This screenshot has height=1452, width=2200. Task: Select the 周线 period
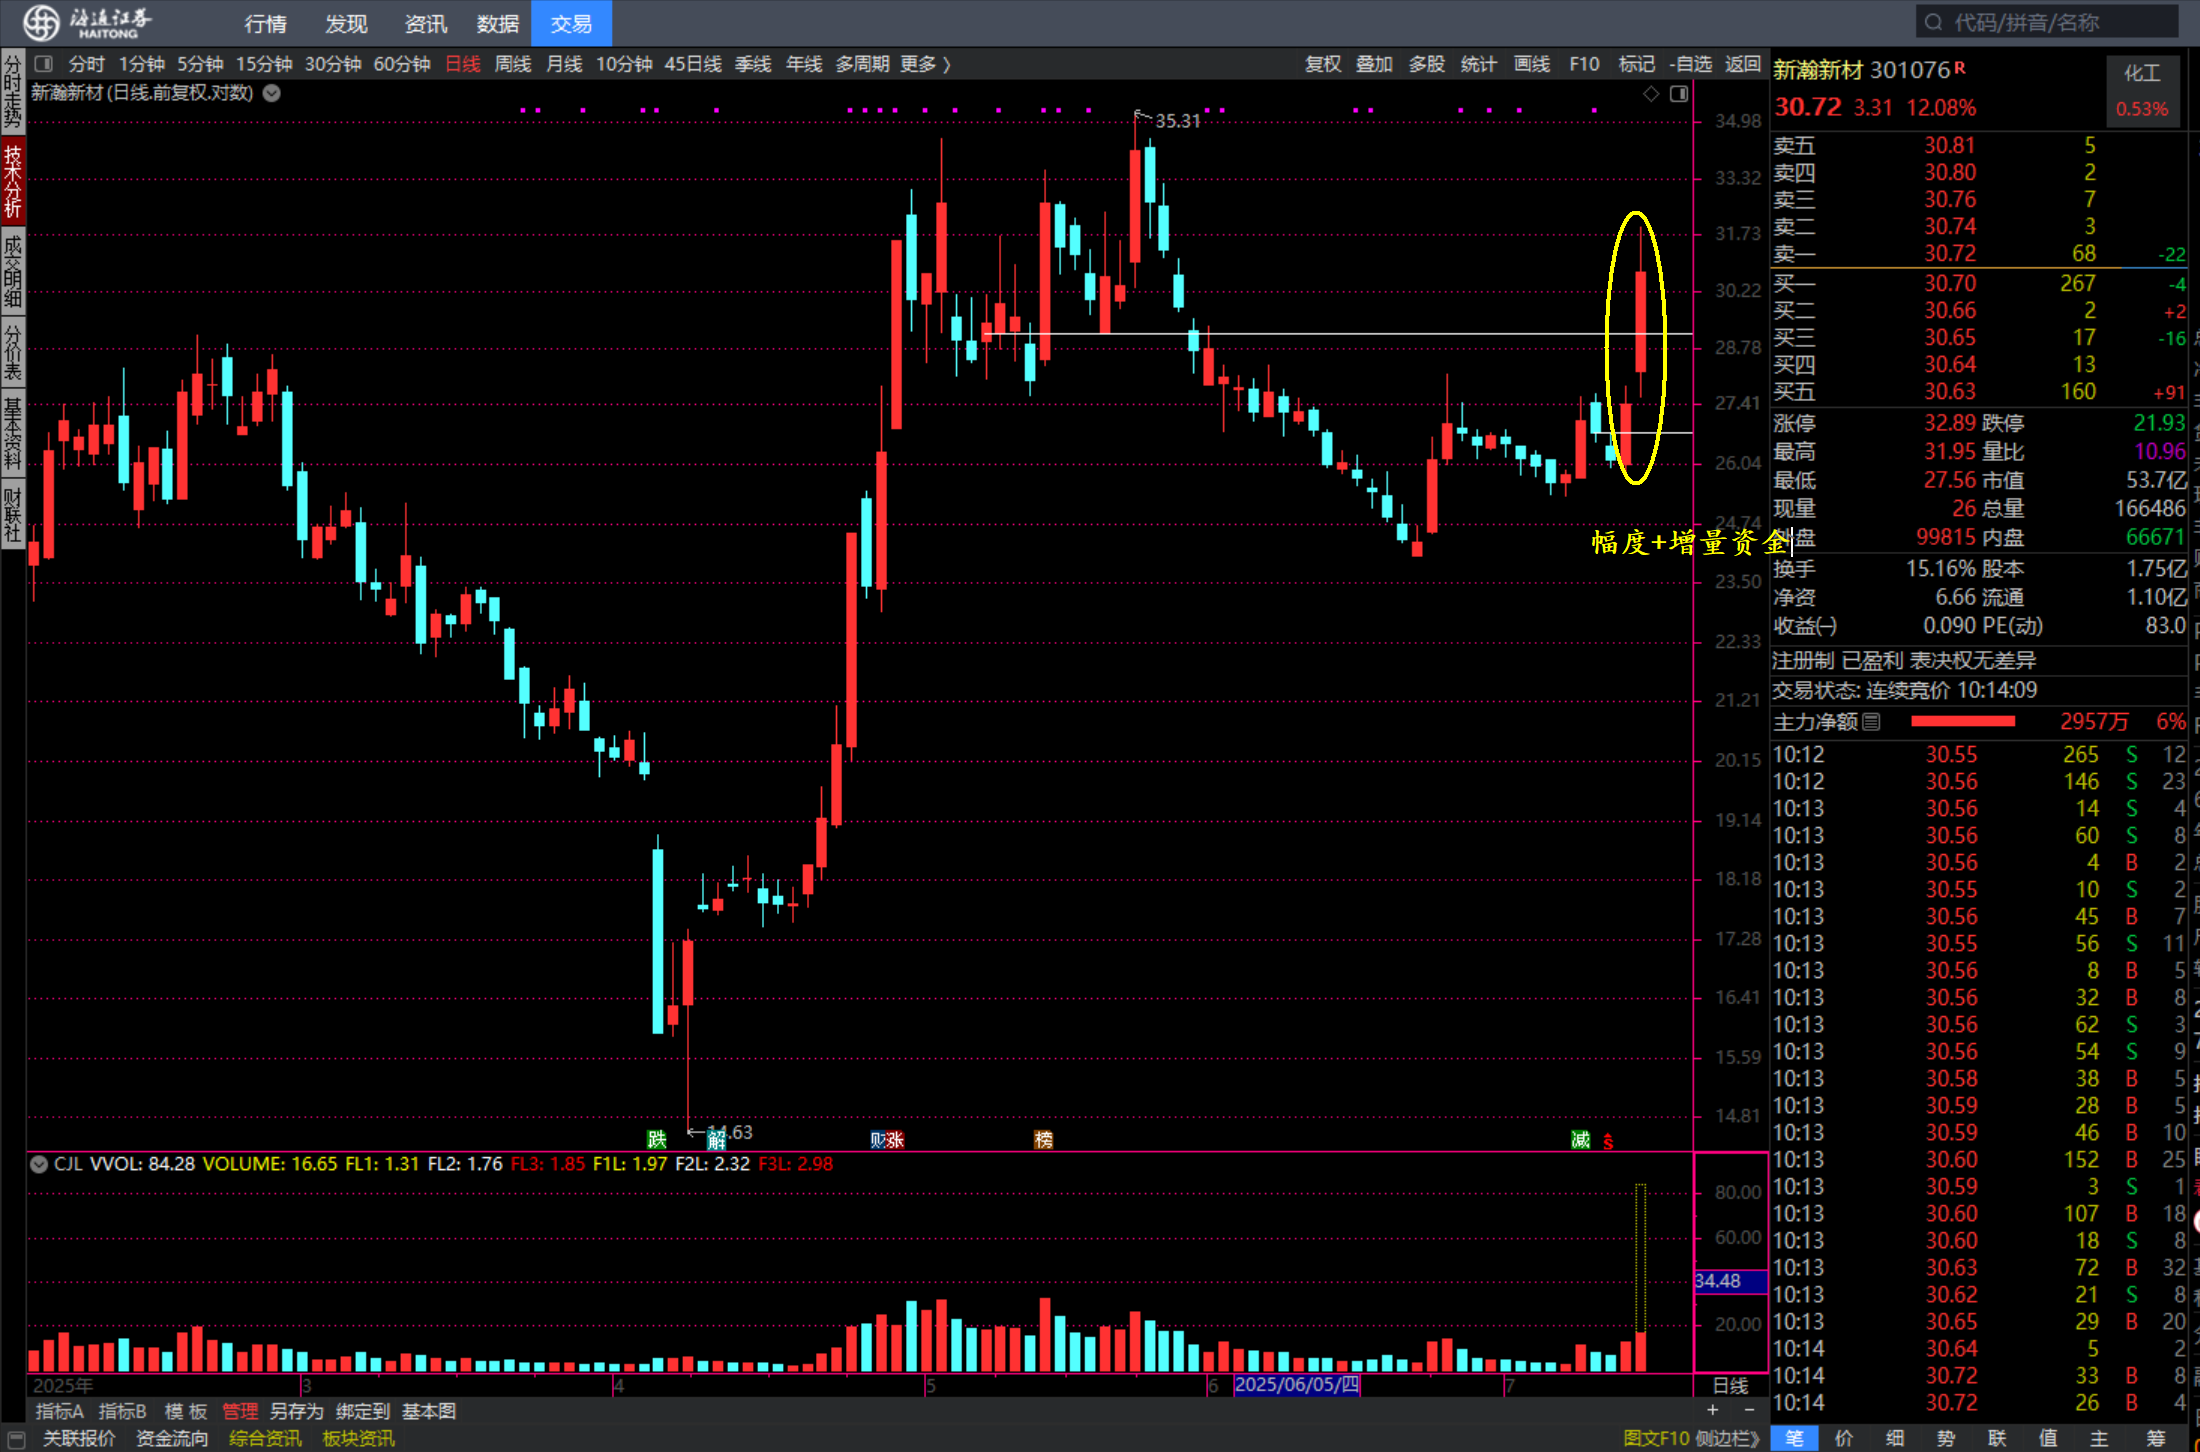click(513, 64)
